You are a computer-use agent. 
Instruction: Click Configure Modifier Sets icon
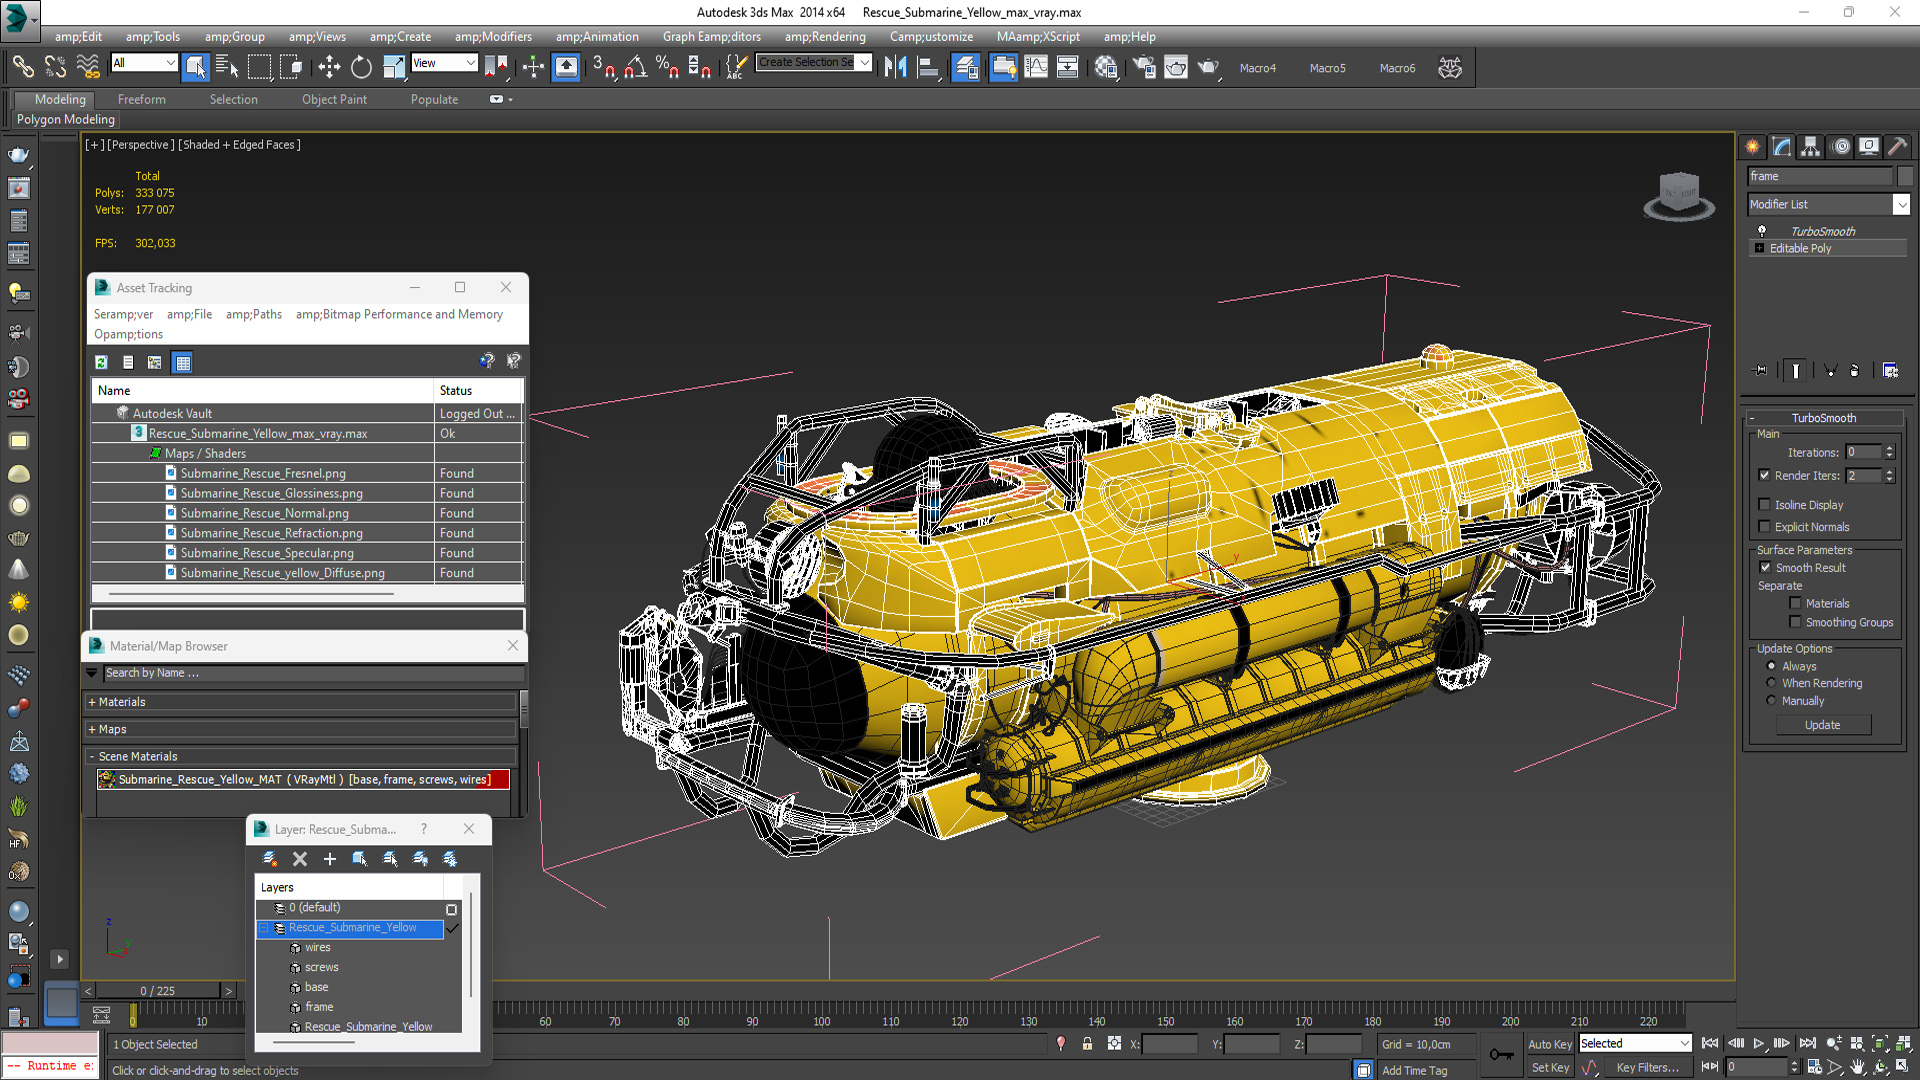click(1890, 370)
